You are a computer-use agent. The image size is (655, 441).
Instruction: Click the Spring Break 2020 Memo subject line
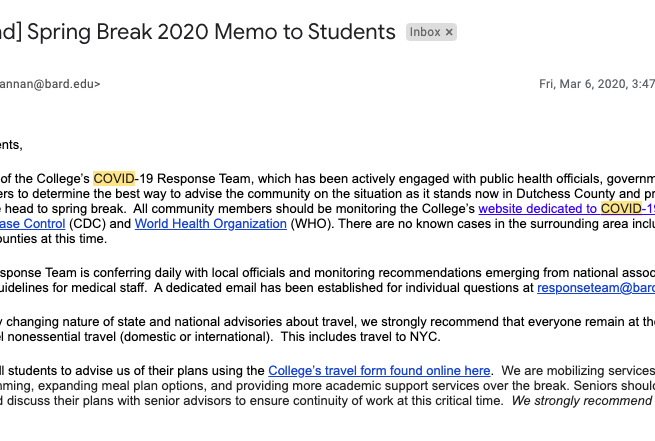tap(198, 32)
